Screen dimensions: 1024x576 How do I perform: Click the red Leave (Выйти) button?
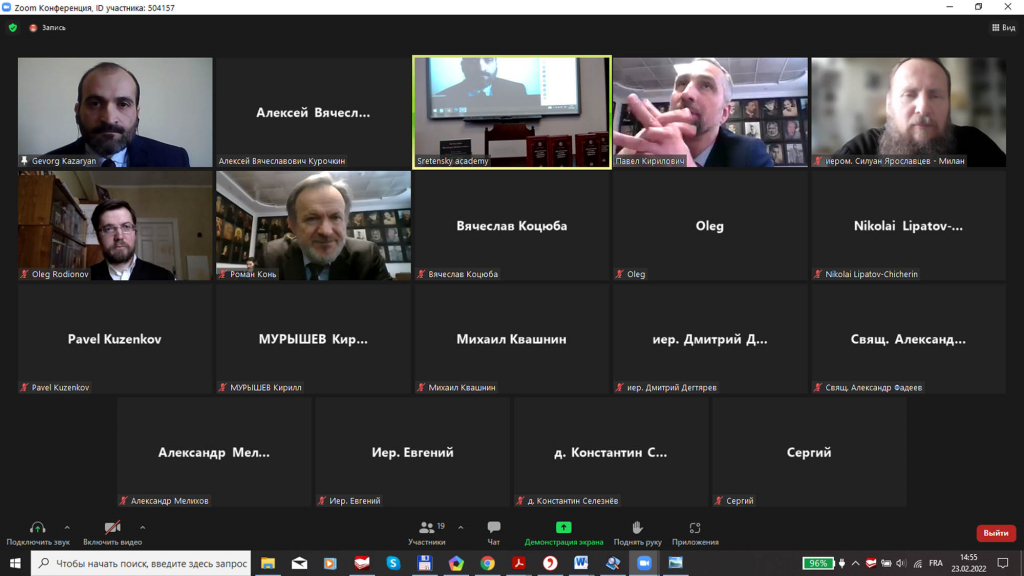tap(995, 533)
